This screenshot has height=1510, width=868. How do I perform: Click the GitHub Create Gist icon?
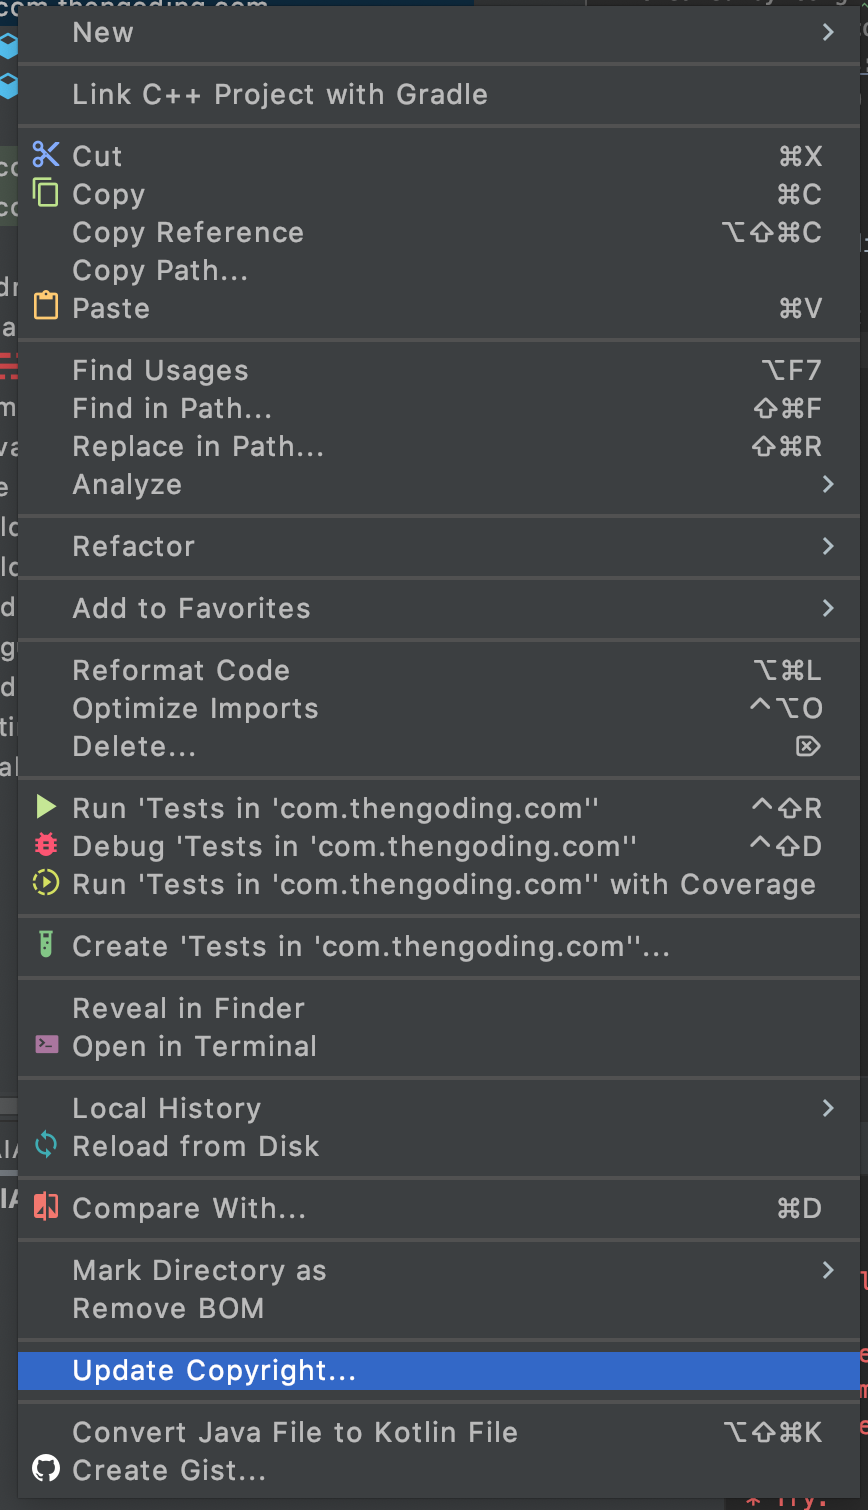tap(46, 1469)
